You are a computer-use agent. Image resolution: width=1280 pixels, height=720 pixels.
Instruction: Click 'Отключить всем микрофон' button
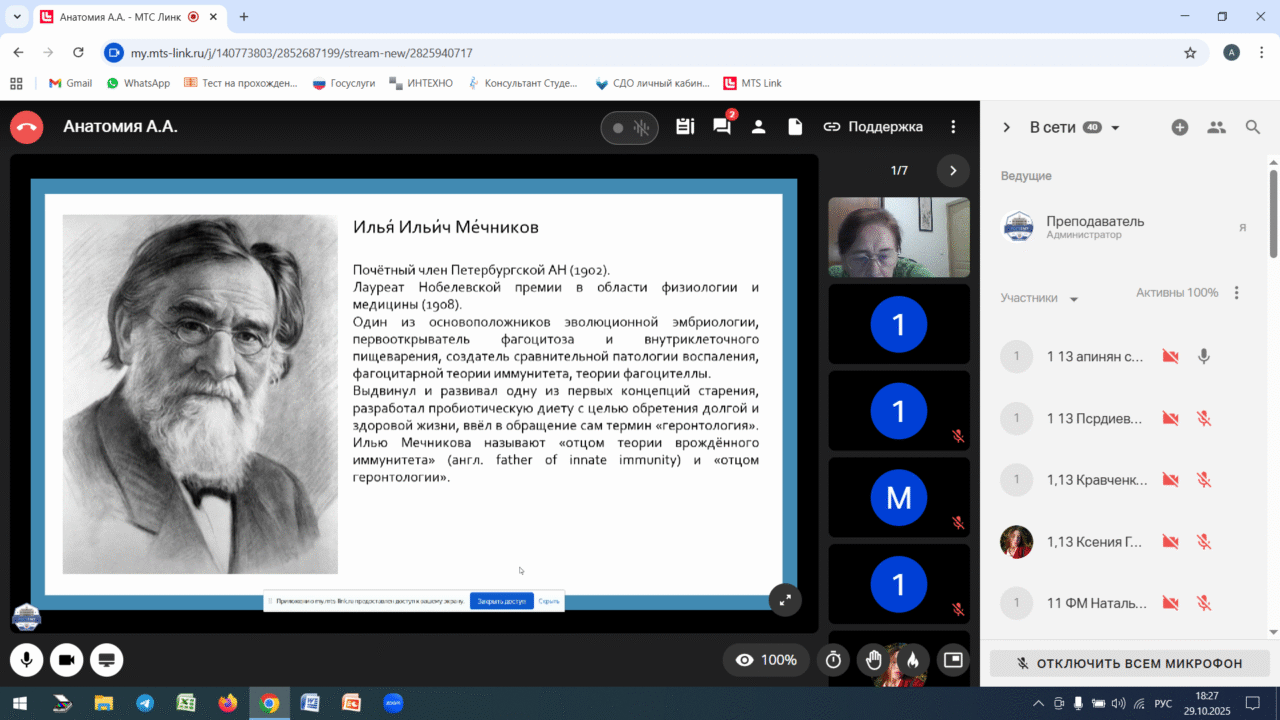click(1129, 663)
